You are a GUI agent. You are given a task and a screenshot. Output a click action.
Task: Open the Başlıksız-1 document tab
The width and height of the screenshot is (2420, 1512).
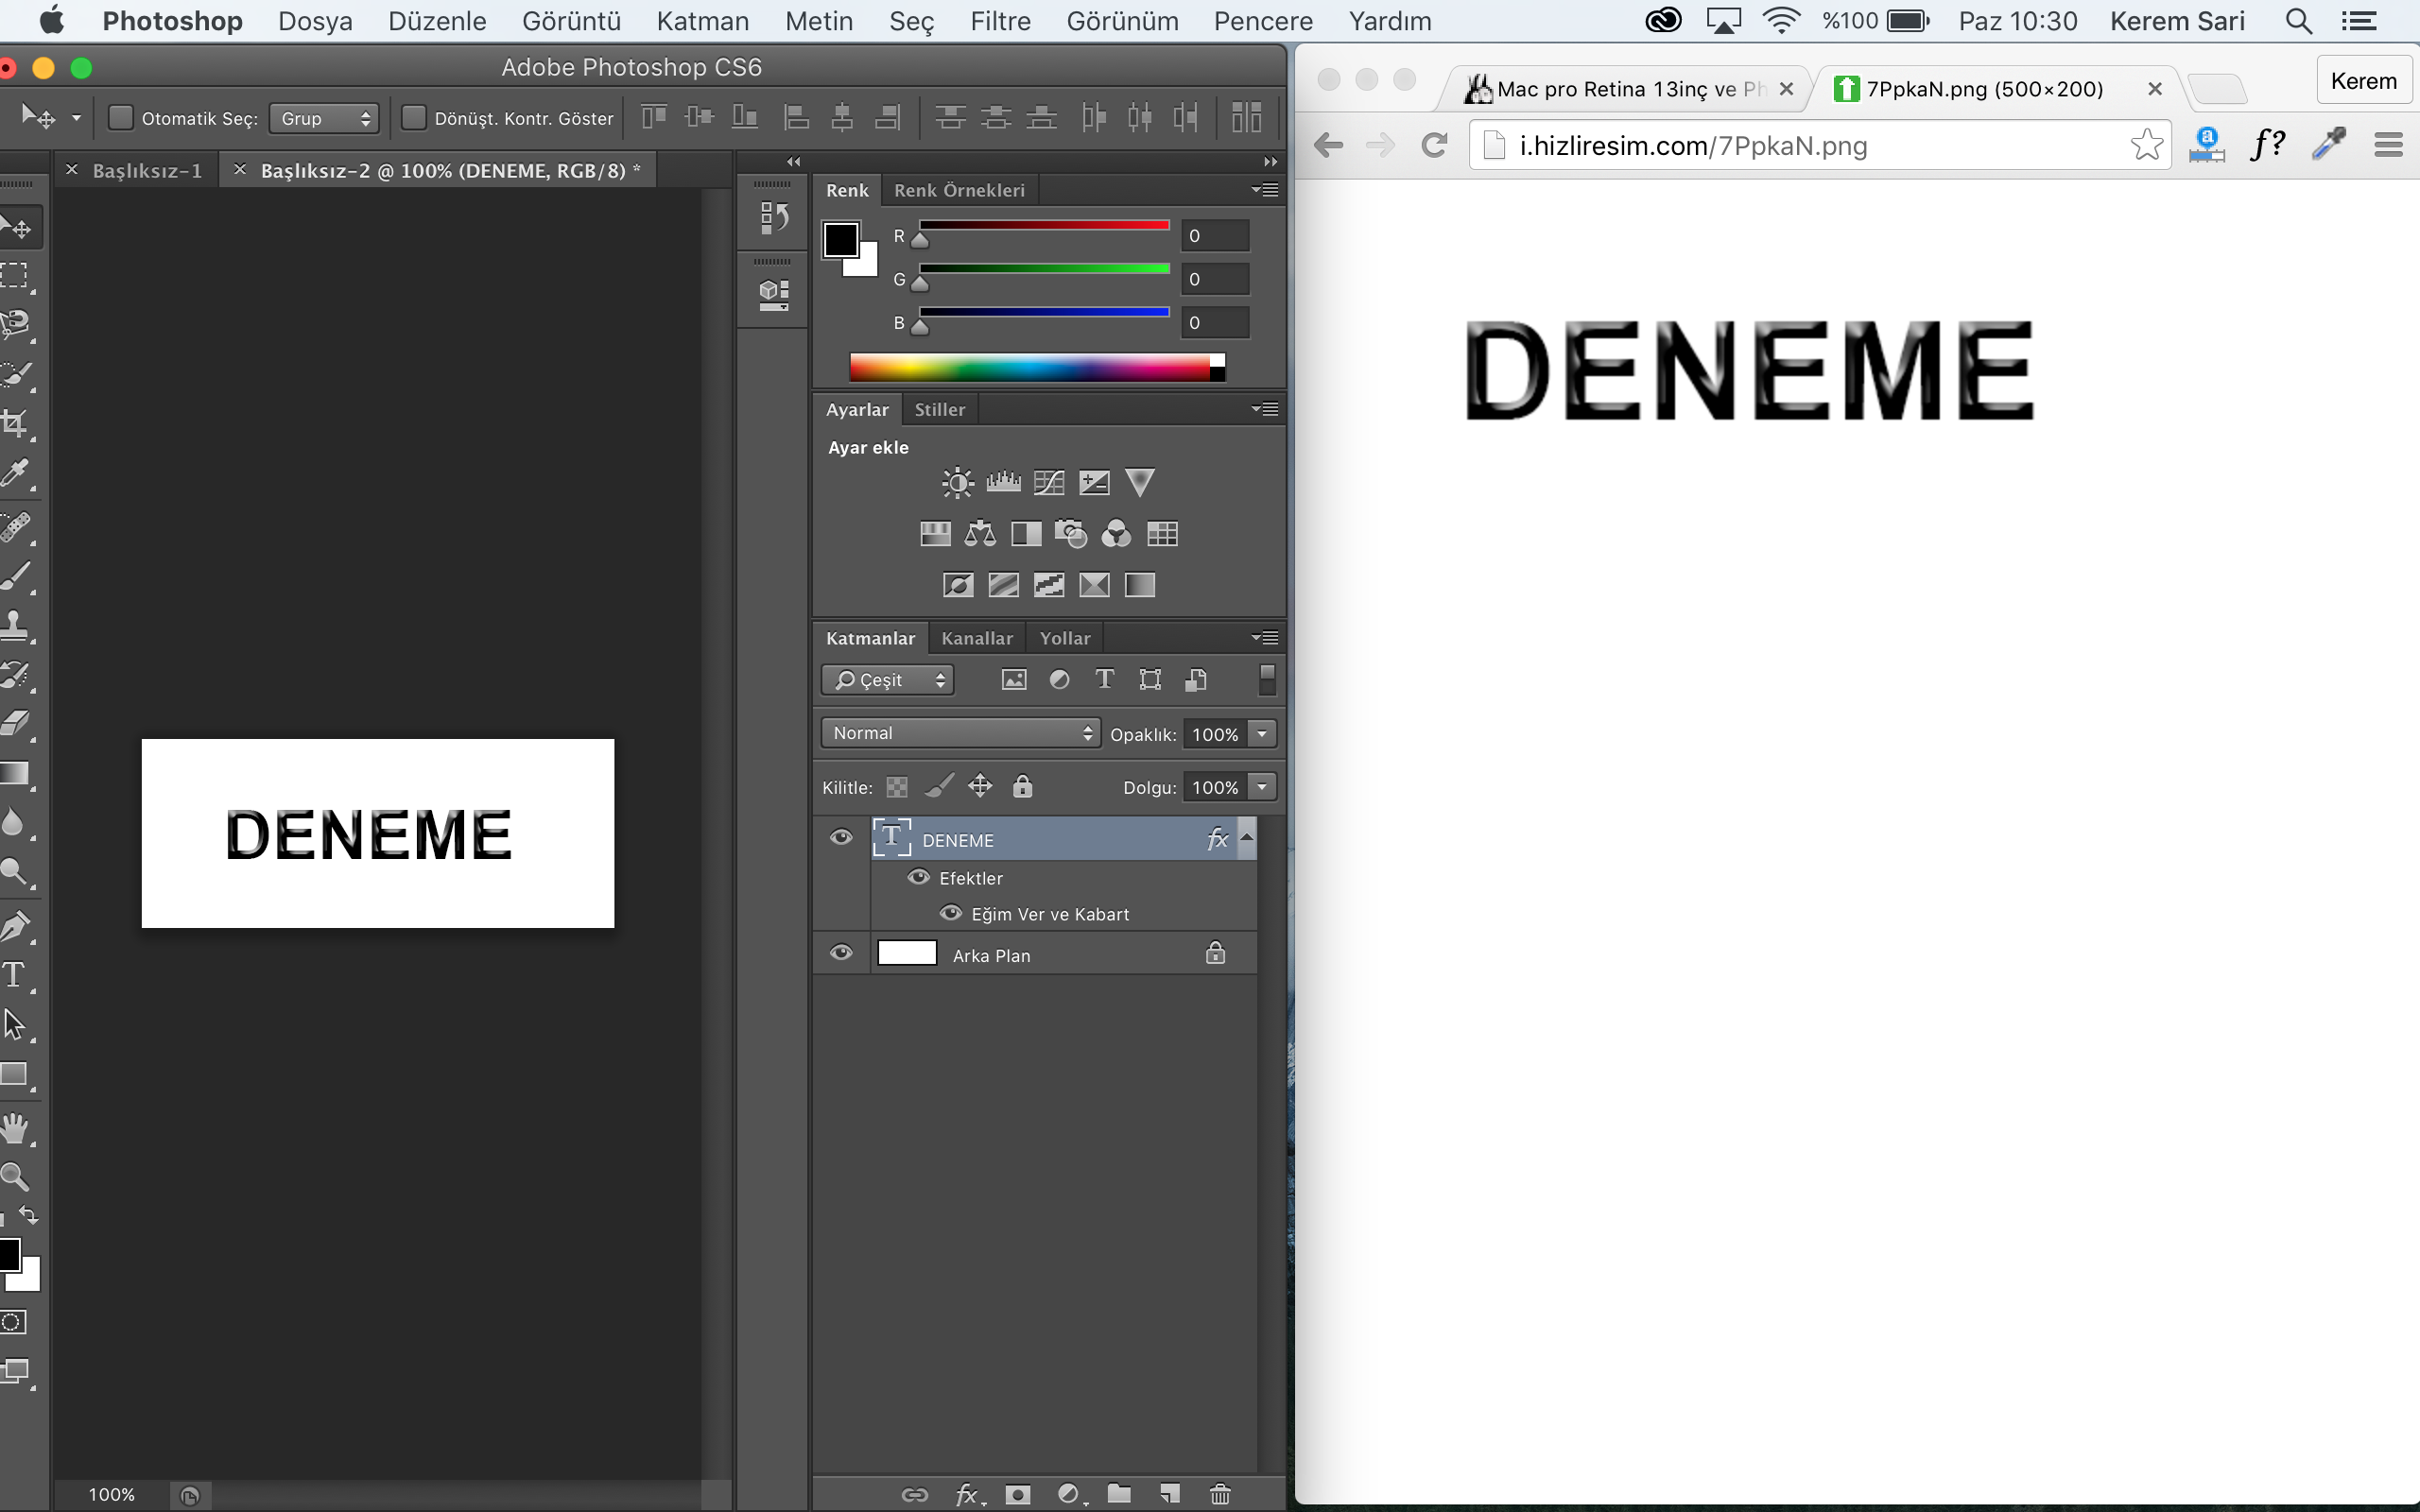[x=147, y=171]
